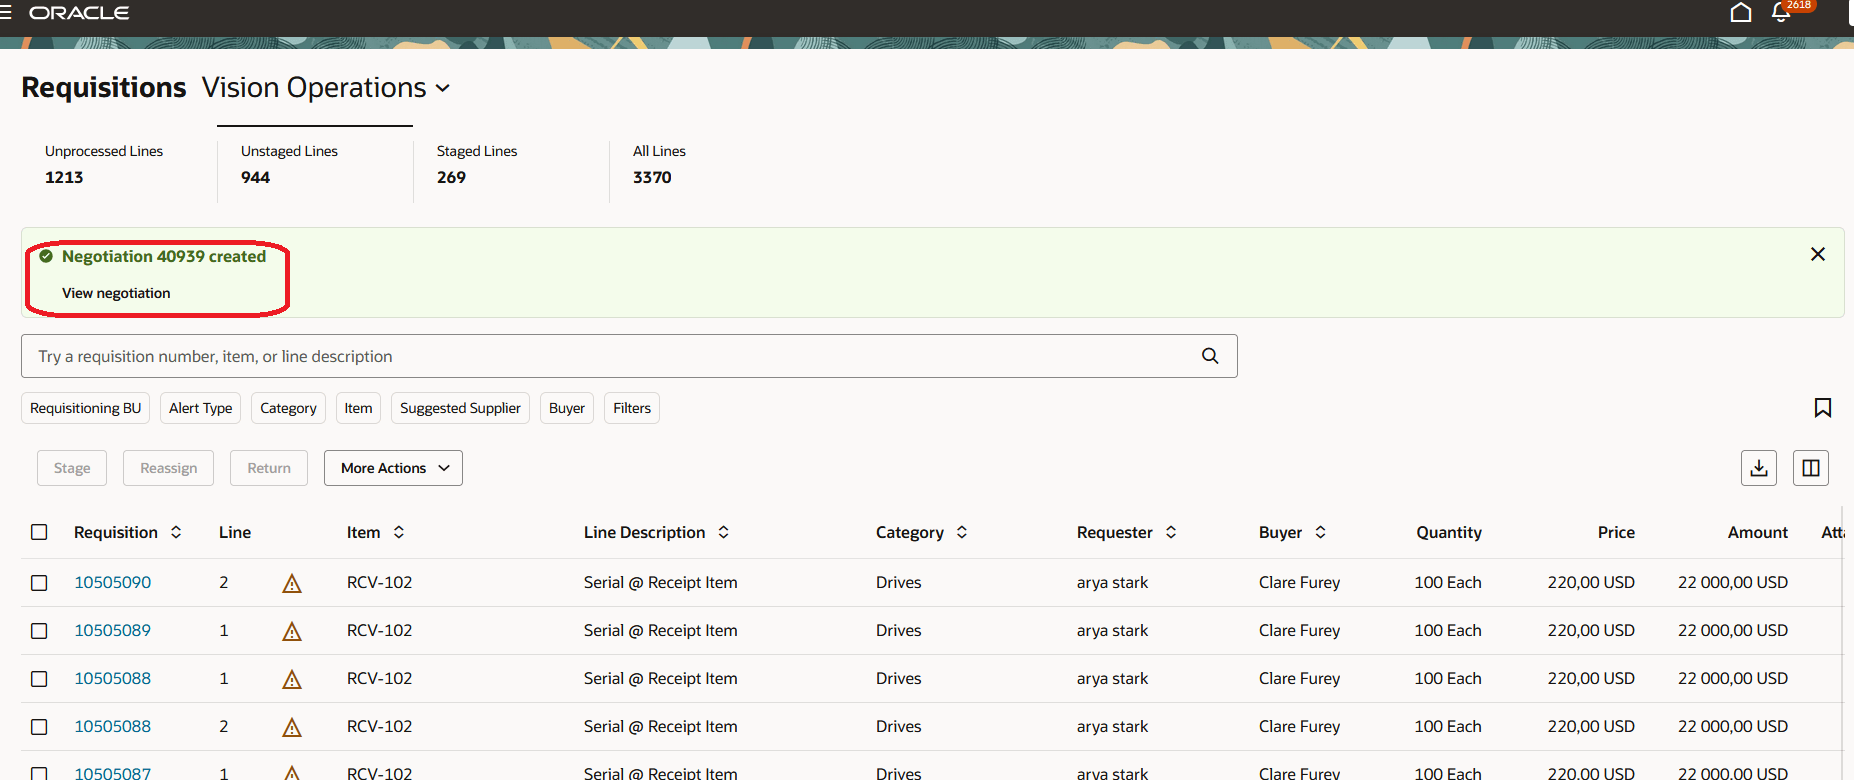Open the Item filter chip
1854x780 pixels.
[x=358, y=408]
